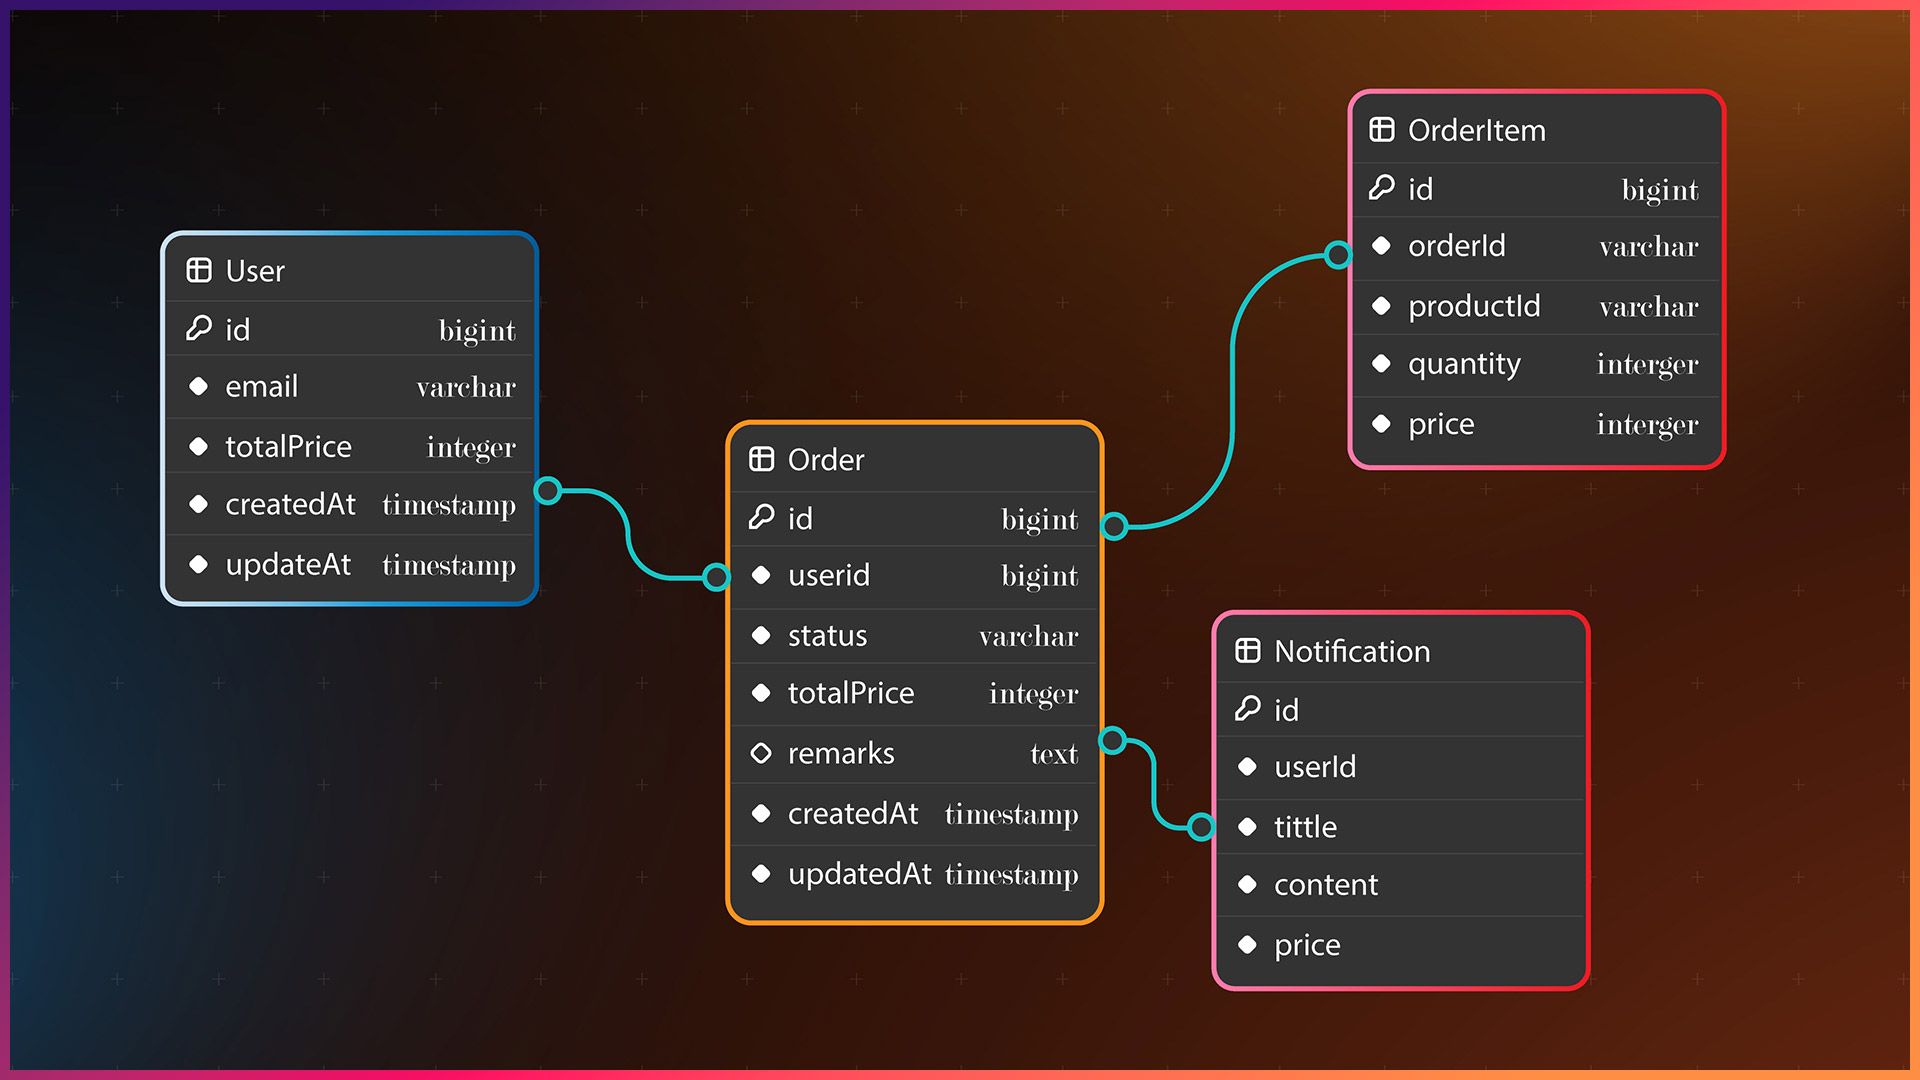Select the User table title
This screenshot has height=1080, width=1920.
click(x=255, y=271)
